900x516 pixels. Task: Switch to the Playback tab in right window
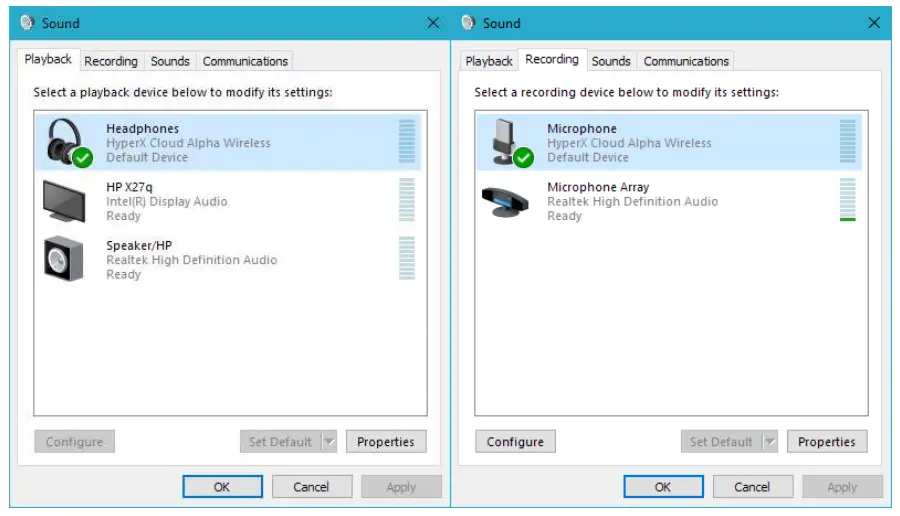point(489,61)
